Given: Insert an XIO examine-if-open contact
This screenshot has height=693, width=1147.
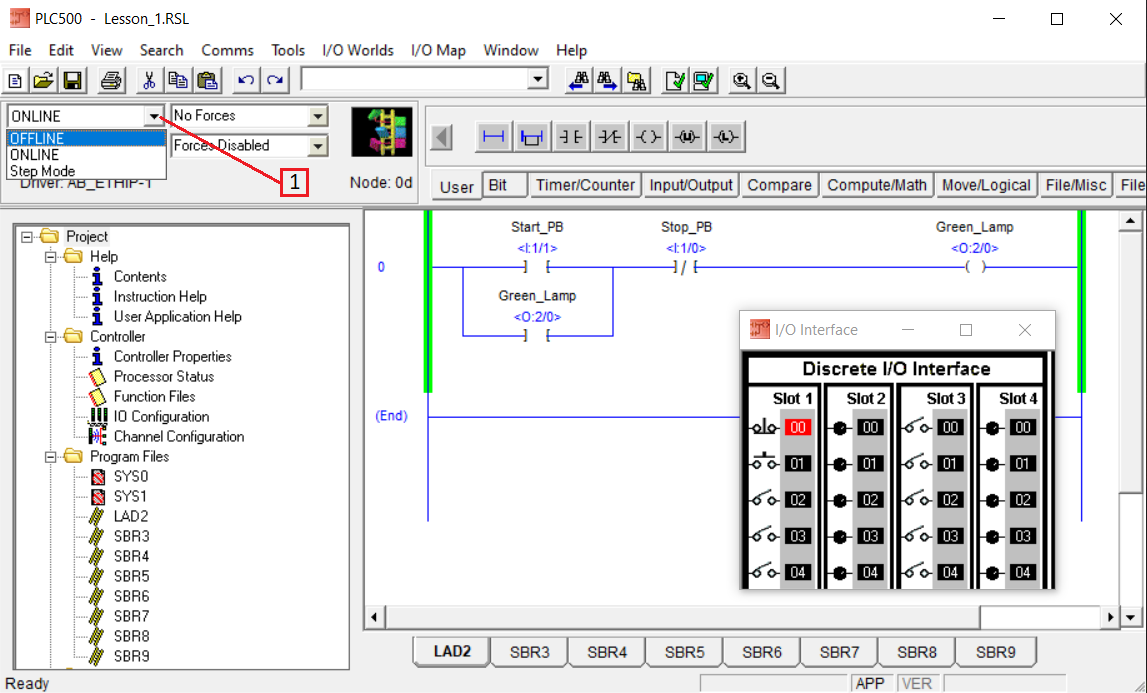Looking at the screenshot, I should (609, 137).
